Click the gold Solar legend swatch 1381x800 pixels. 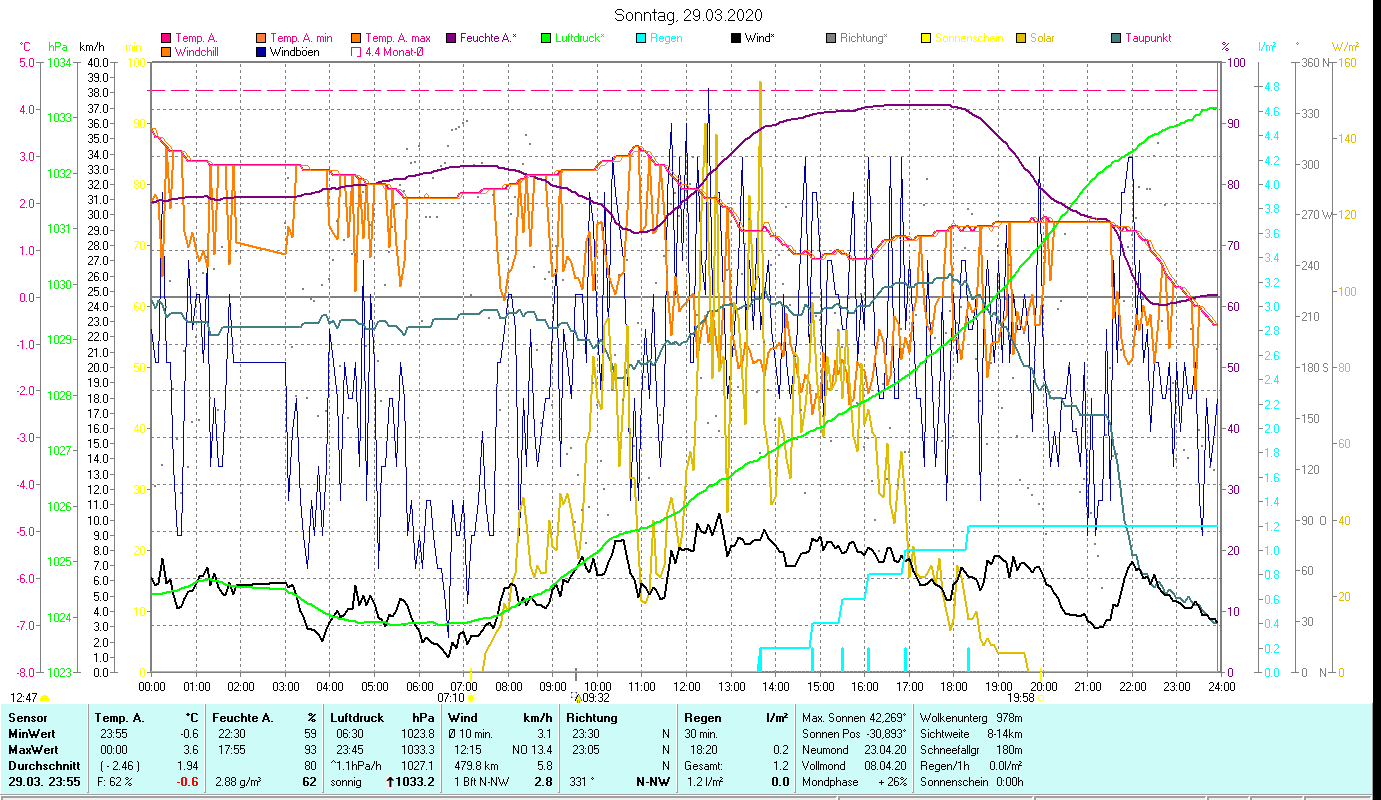(x=1021, y=38)
